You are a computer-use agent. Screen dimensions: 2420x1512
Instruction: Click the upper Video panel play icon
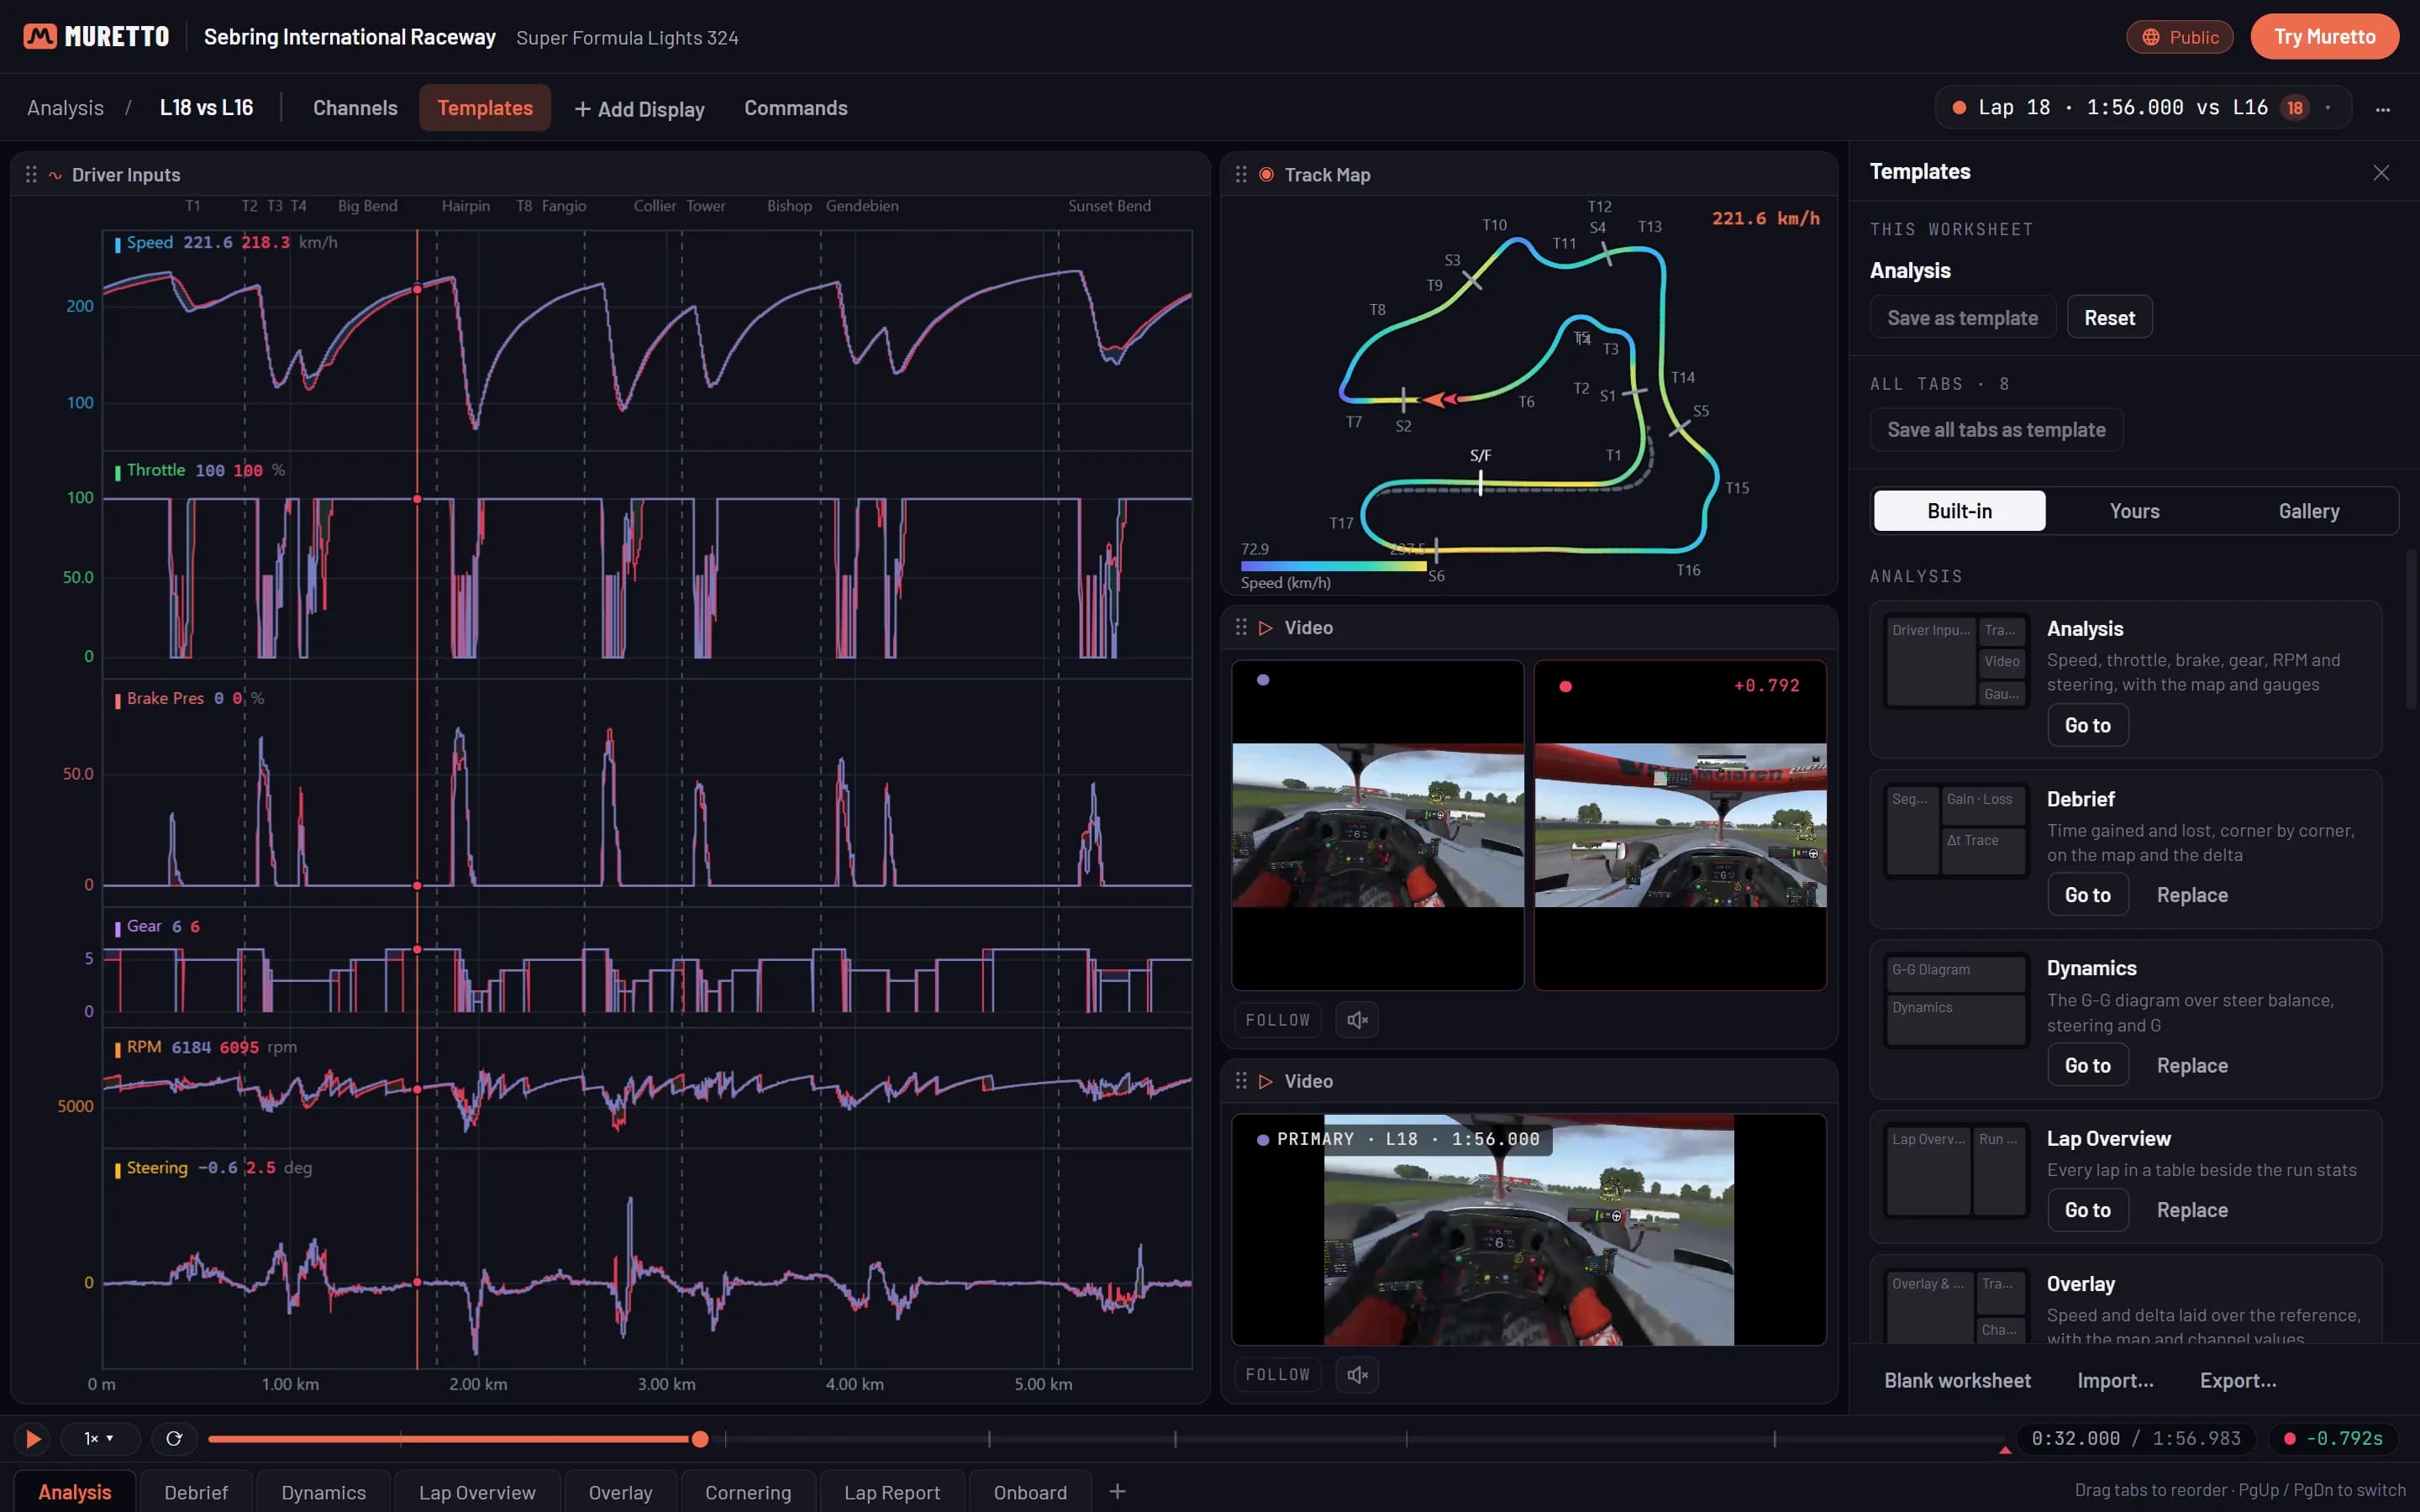click(x=1266, y=628)
